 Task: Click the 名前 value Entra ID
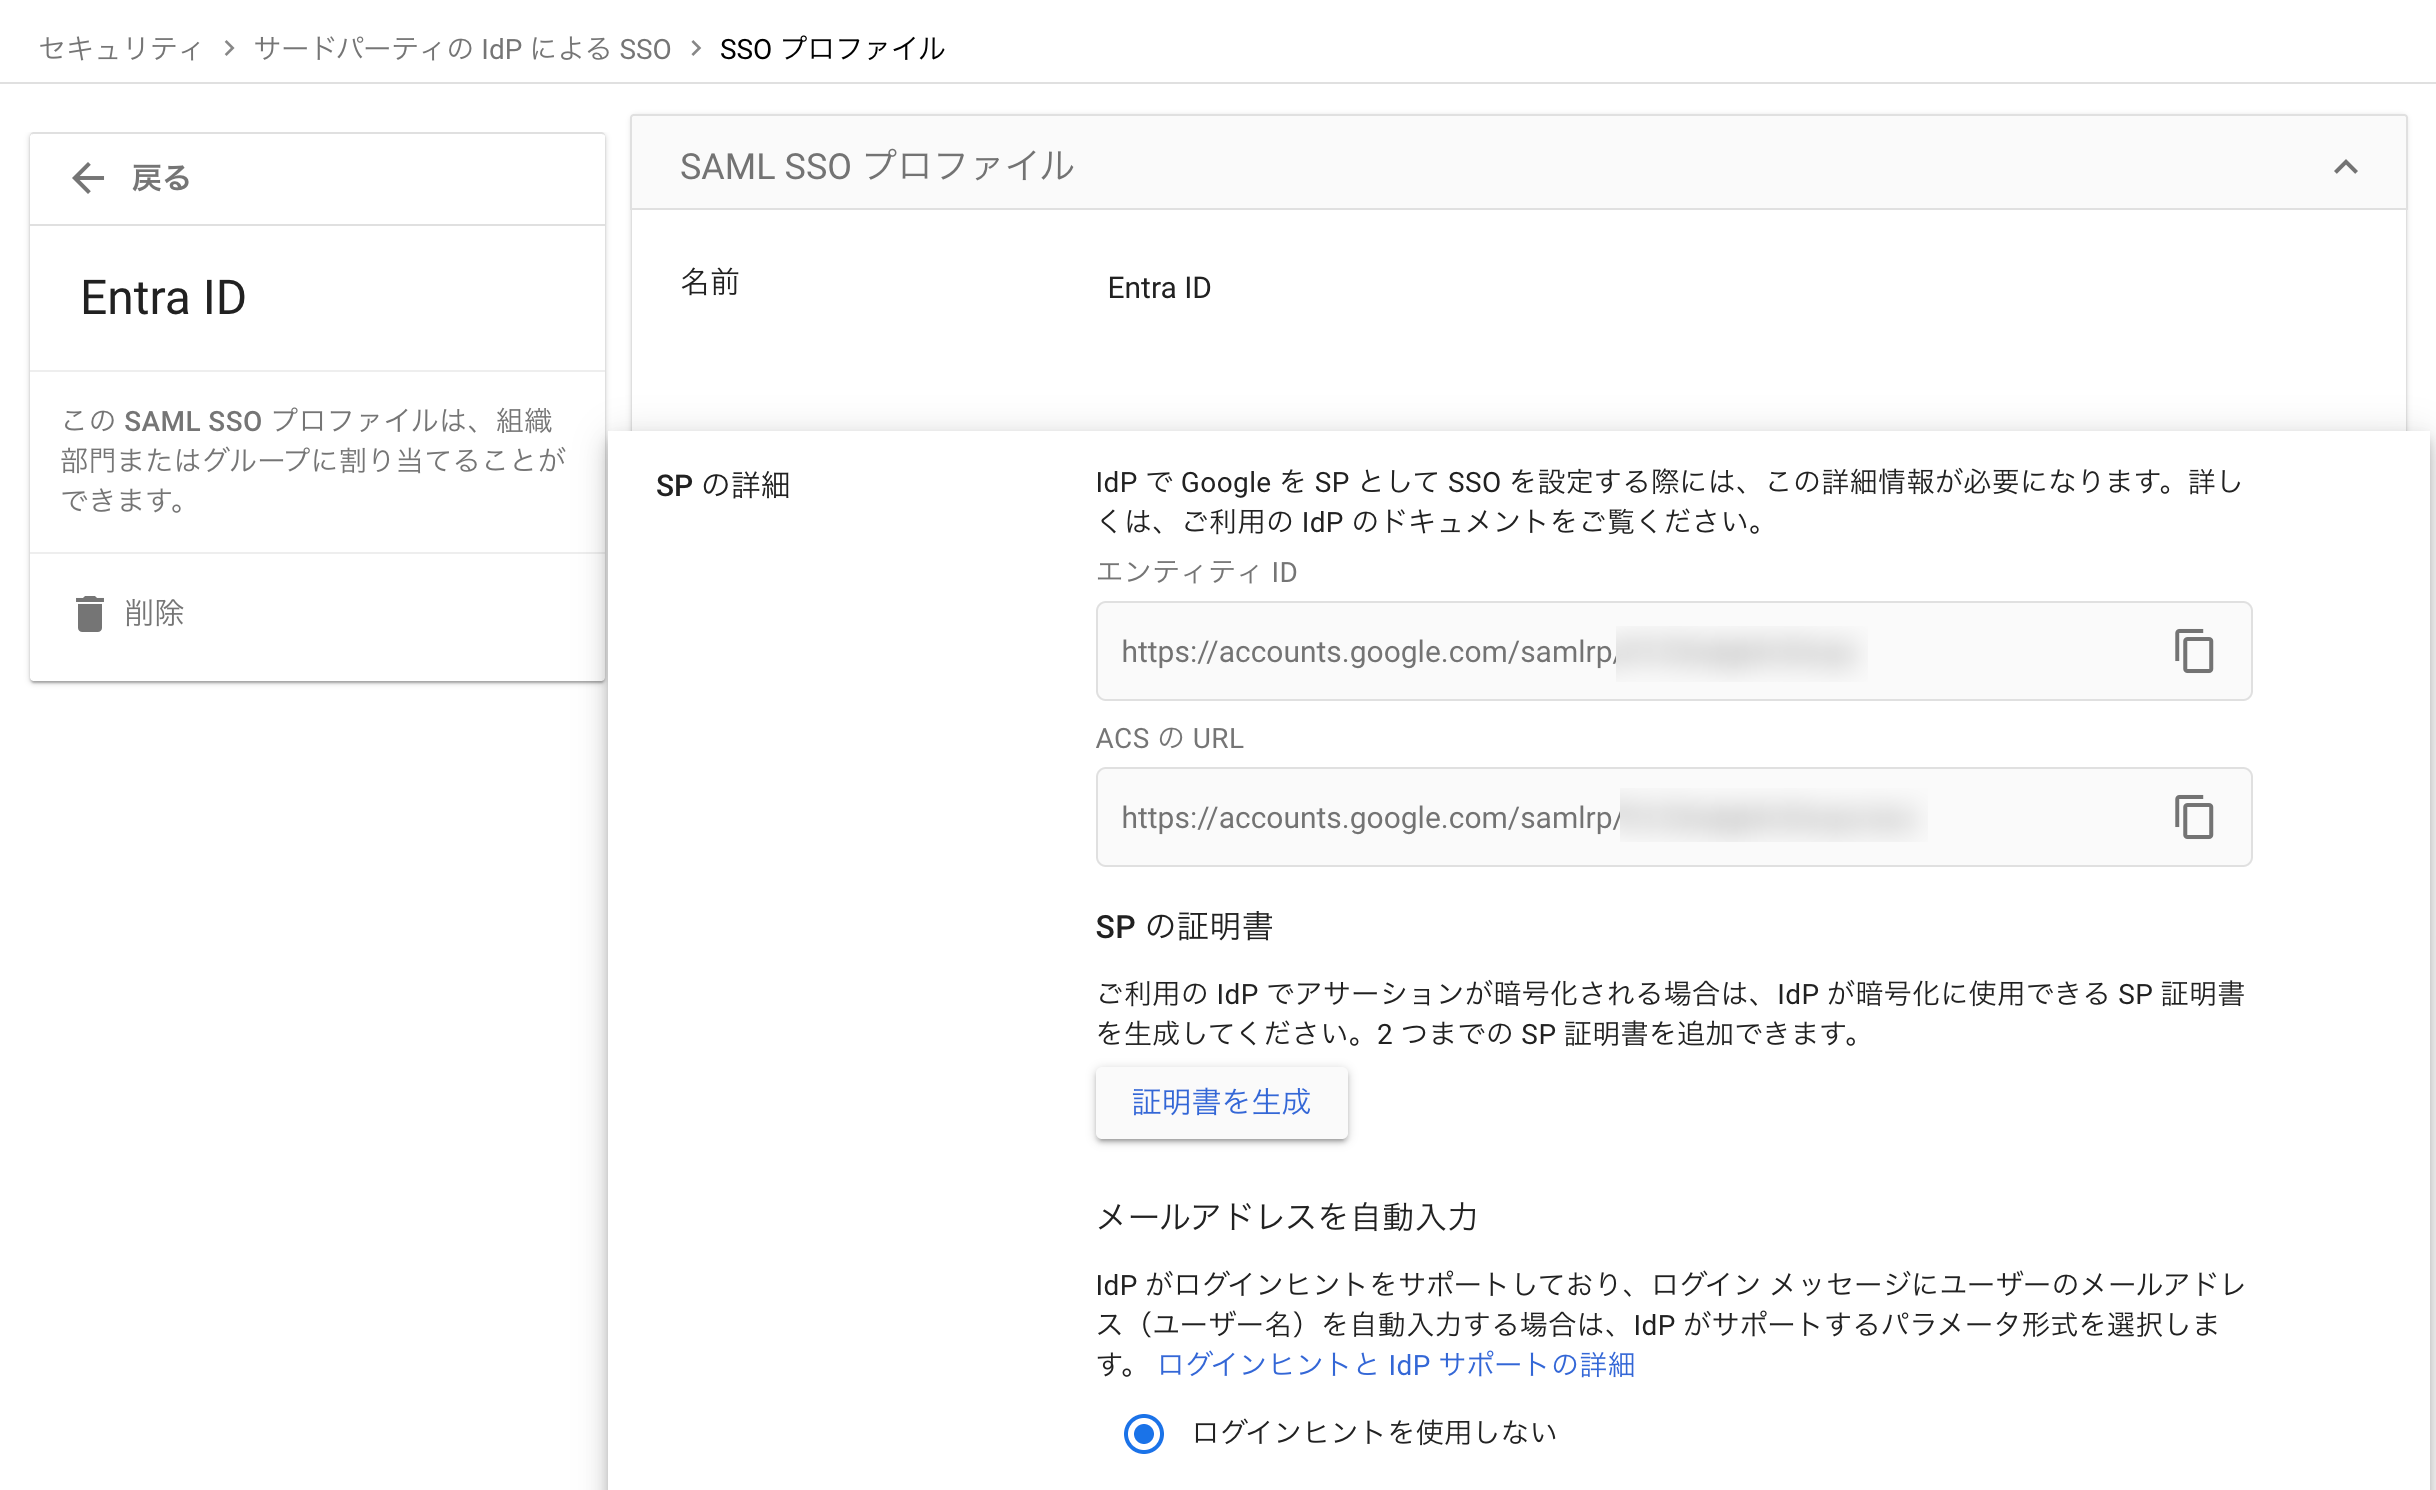[x=1158, y=287]
